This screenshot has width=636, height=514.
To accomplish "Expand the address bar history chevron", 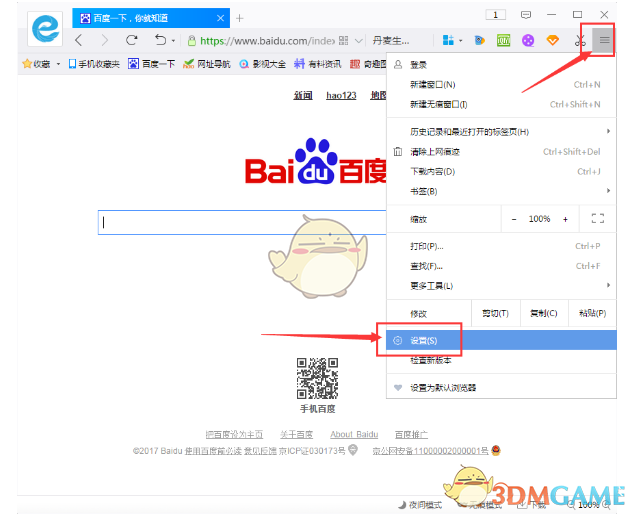I will pyautogui.click(x=359, y=41).
